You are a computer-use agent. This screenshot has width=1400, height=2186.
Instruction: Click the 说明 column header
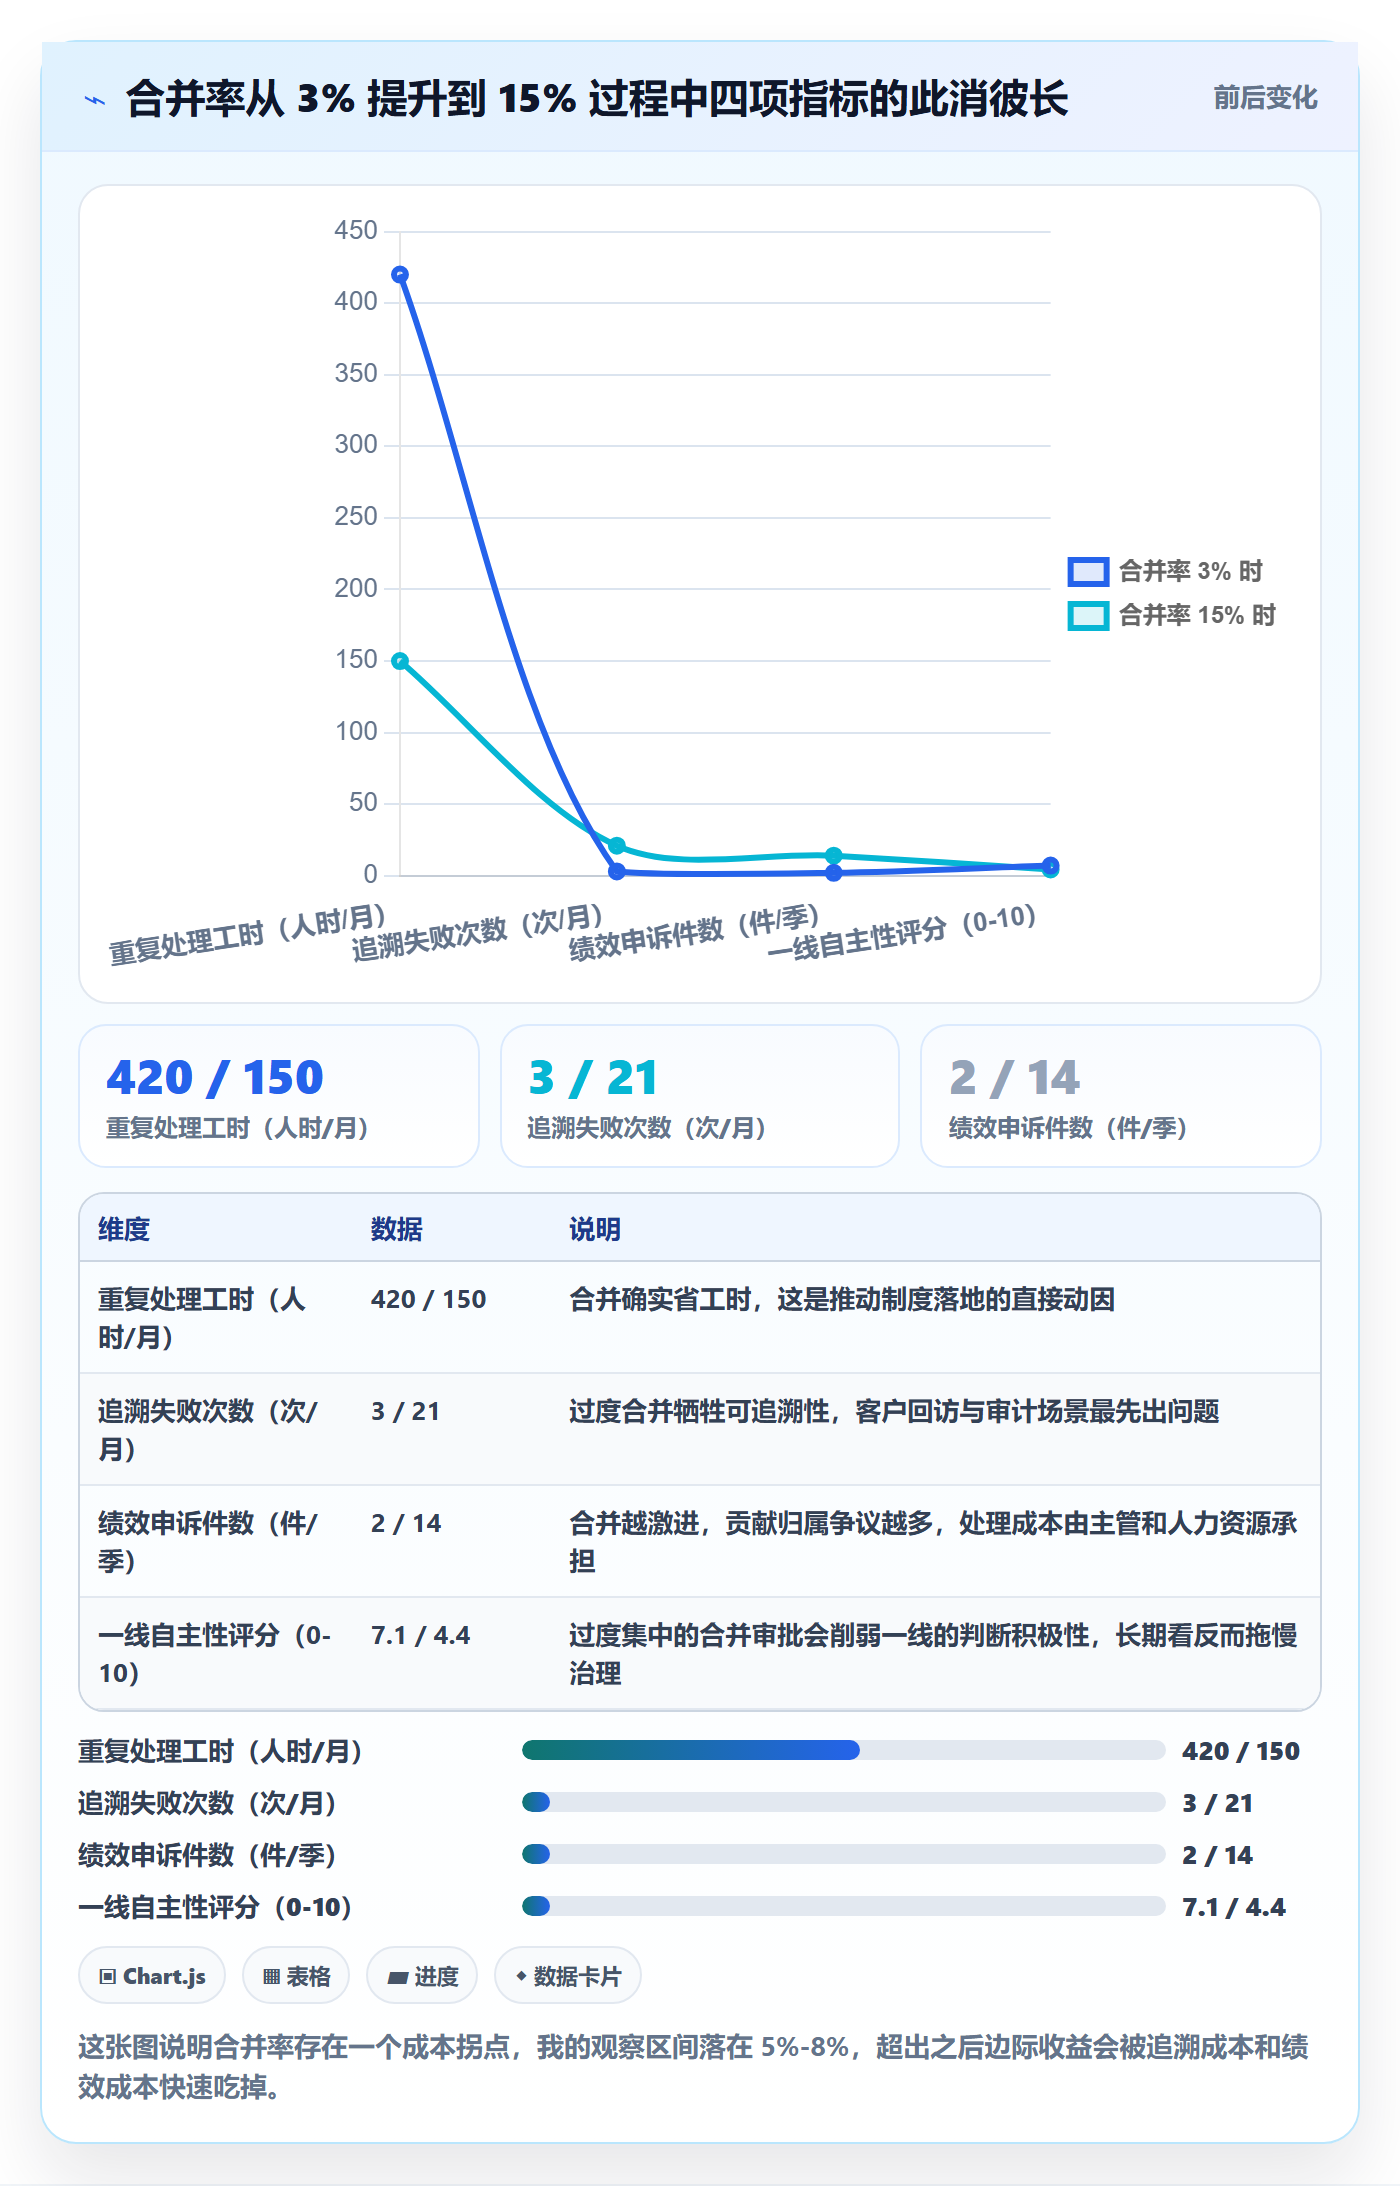595,1229
